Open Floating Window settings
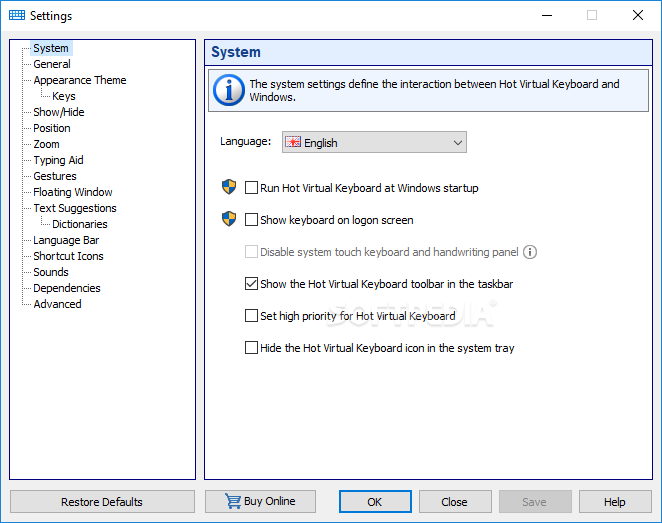Screen dimensions: 662x523 point(73,192)
